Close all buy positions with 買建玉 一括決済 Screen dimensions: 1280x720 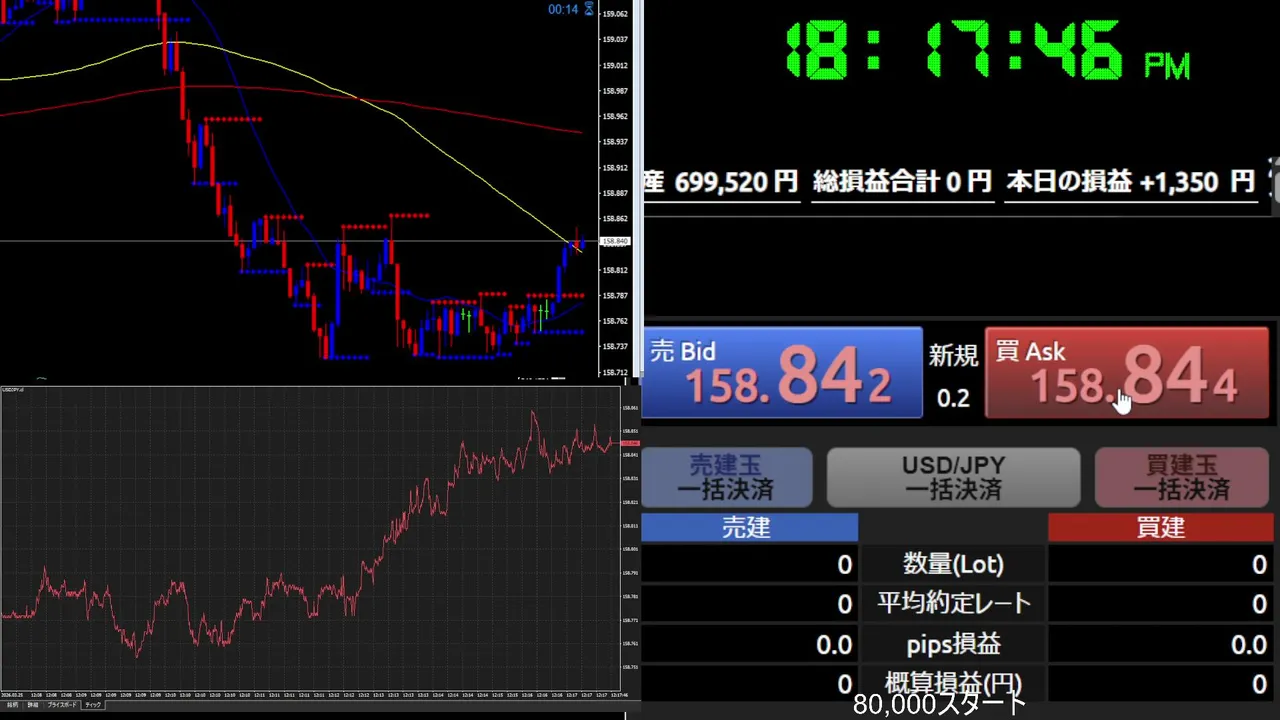click(1181, 477)
